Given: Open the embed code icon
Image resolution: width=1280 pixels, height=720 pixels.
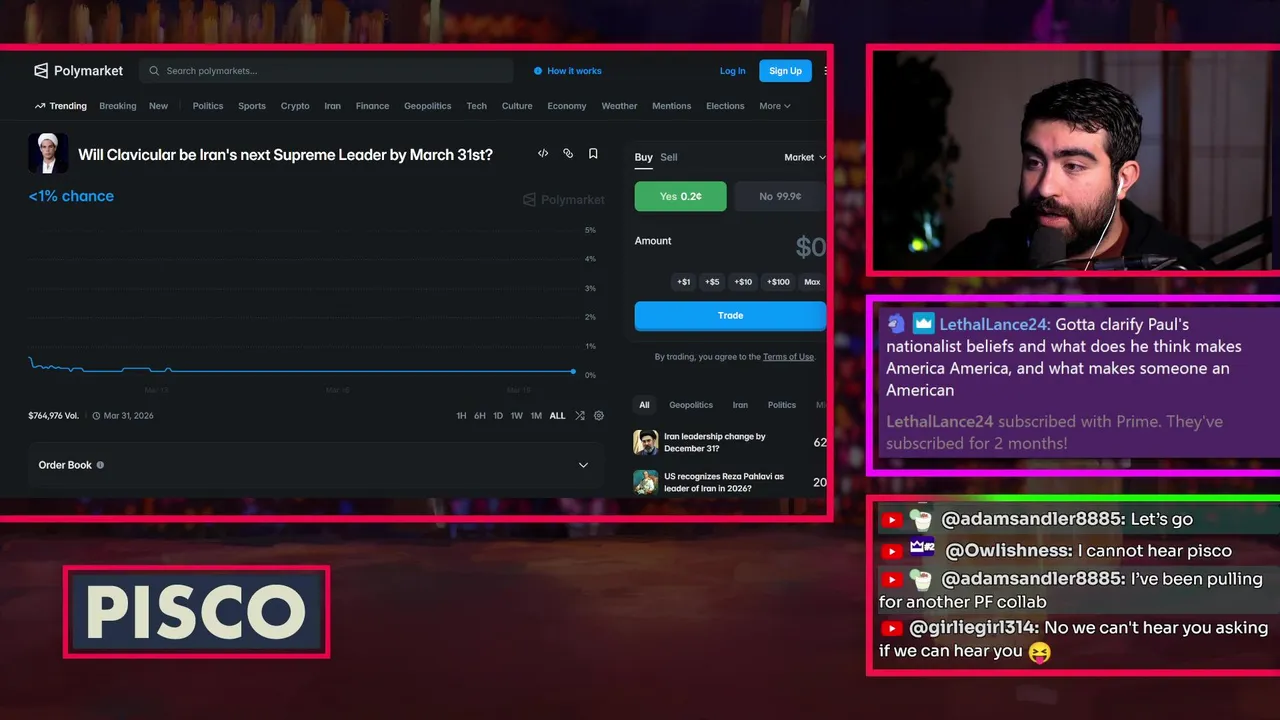Looking at the screenshot, I should [x=543, y=154].
